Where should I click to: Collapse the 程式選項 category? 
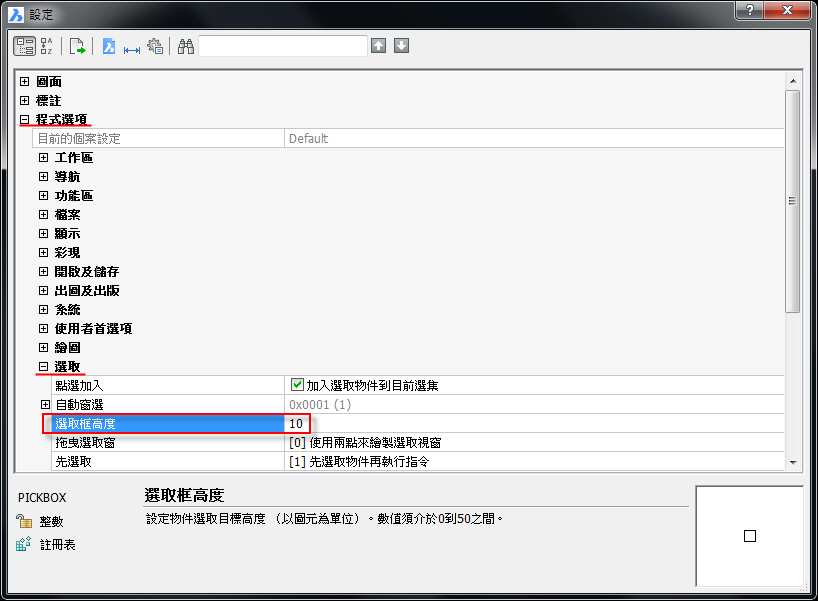pyautogui.click(x=25, y=119)
